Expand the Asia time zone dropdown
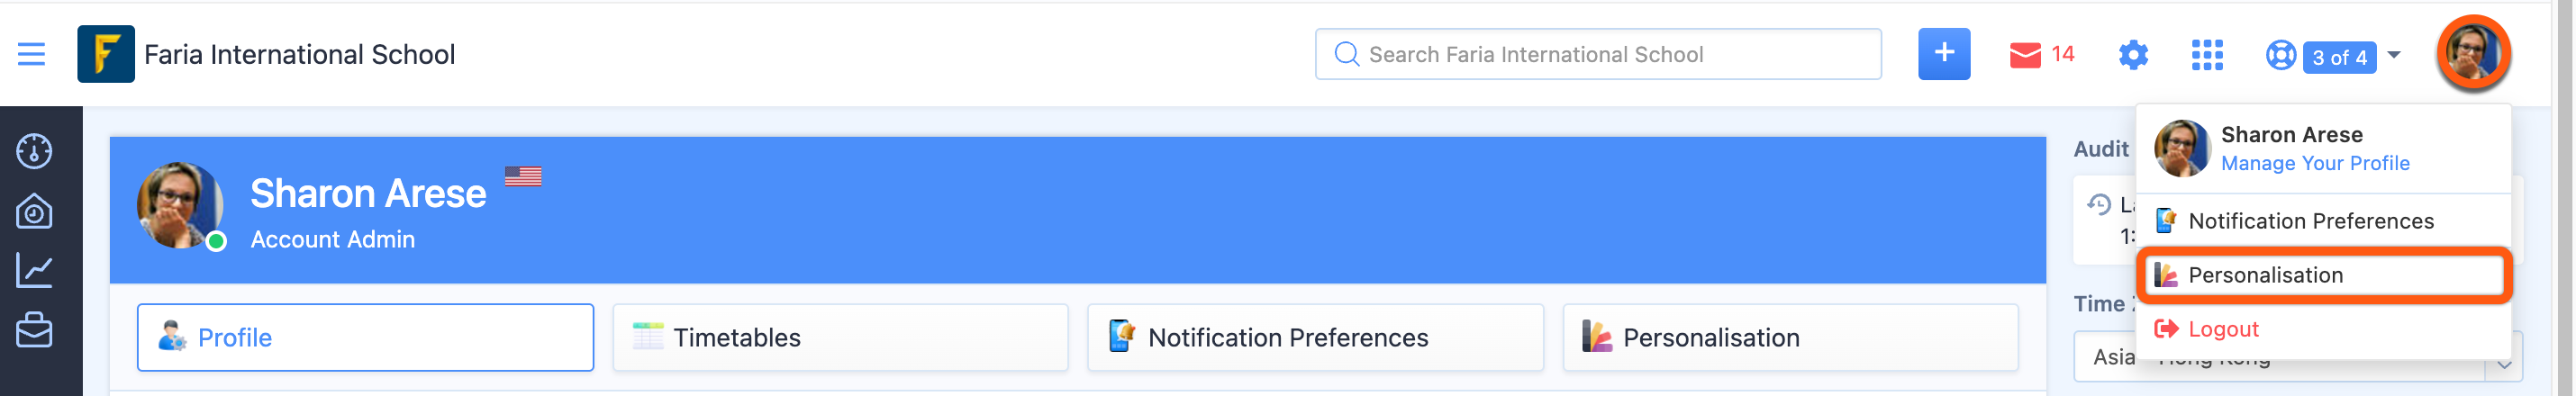Viewport: 2576px width, 396px height. point(2503,364)
